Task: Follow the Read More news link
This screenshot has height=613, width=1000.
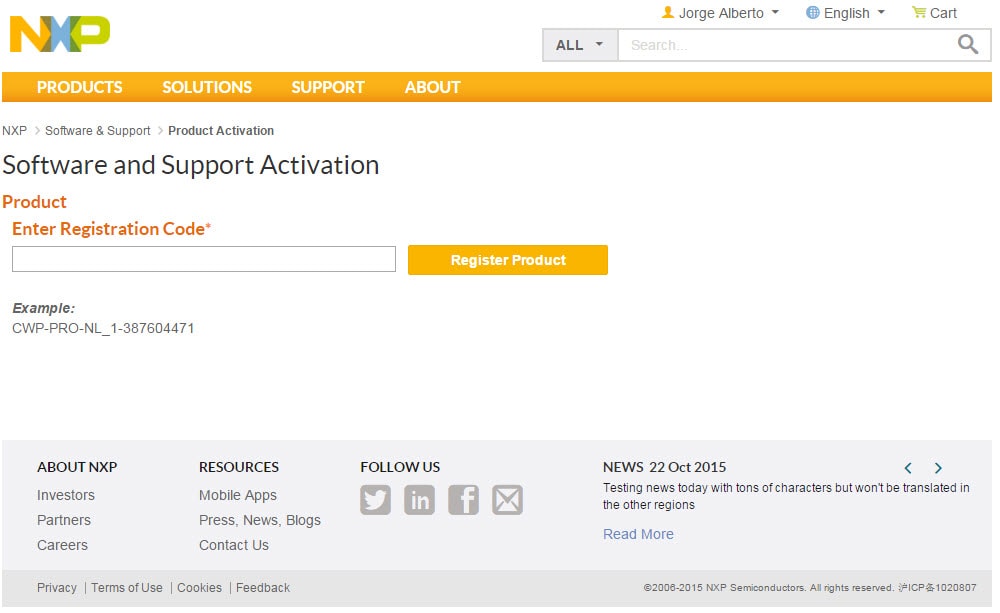Action: pyautogui.click(x=638, y=534)
